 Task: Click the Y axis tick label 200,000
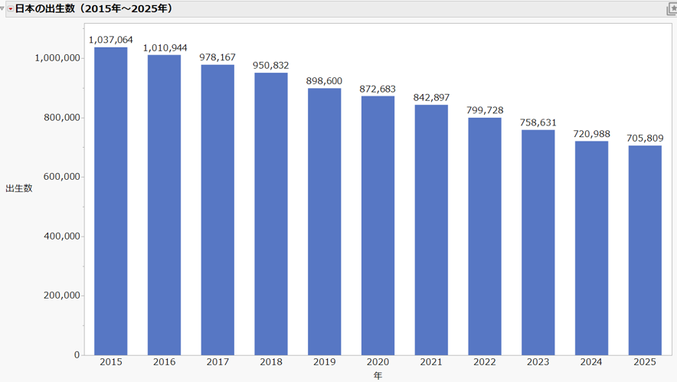pyautogui.click(x=62, y=295)
